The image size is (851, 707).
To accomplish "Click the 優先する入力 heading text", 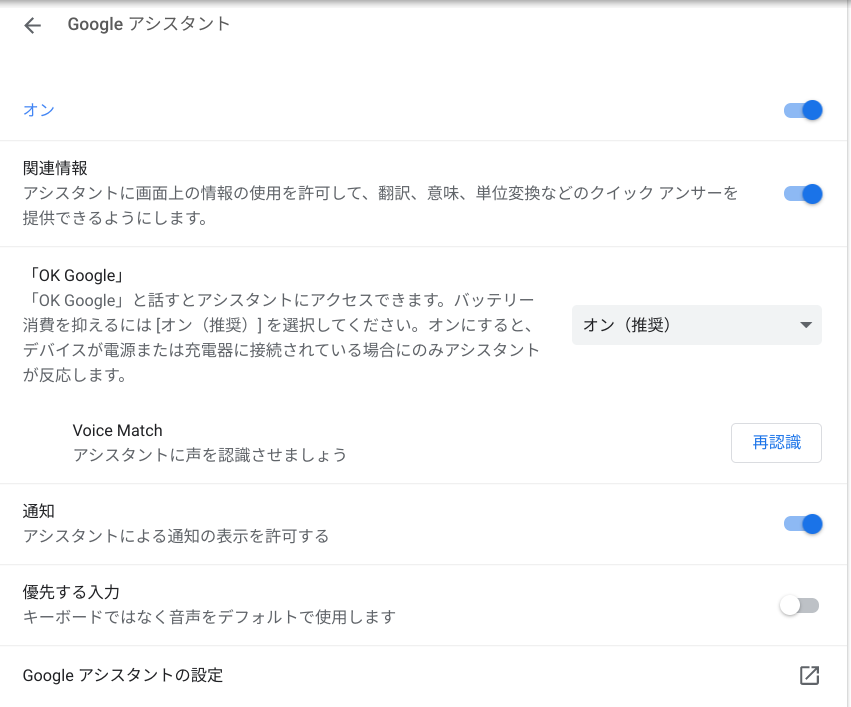I will [71, 592].
